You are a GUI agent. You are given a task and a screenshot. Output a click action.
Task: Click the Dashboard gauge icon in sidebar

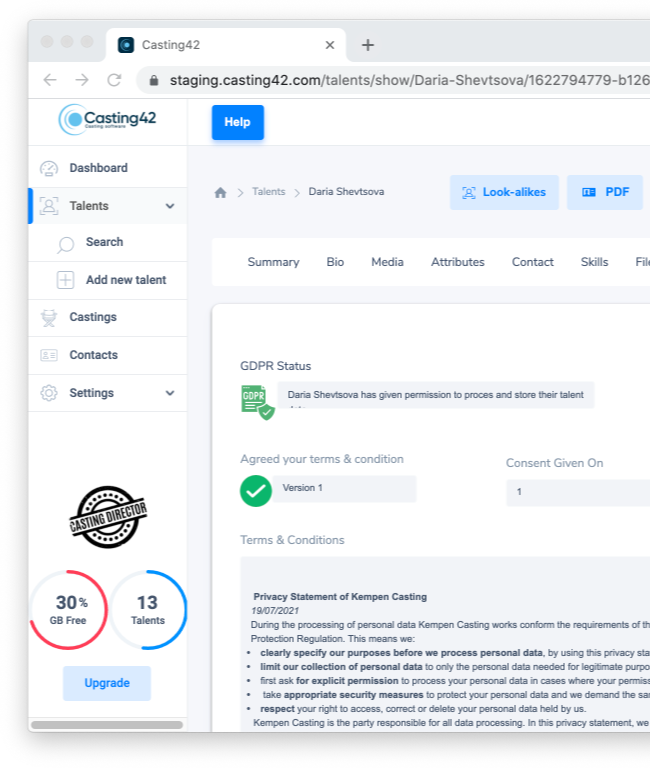click(x=49, y=168)
